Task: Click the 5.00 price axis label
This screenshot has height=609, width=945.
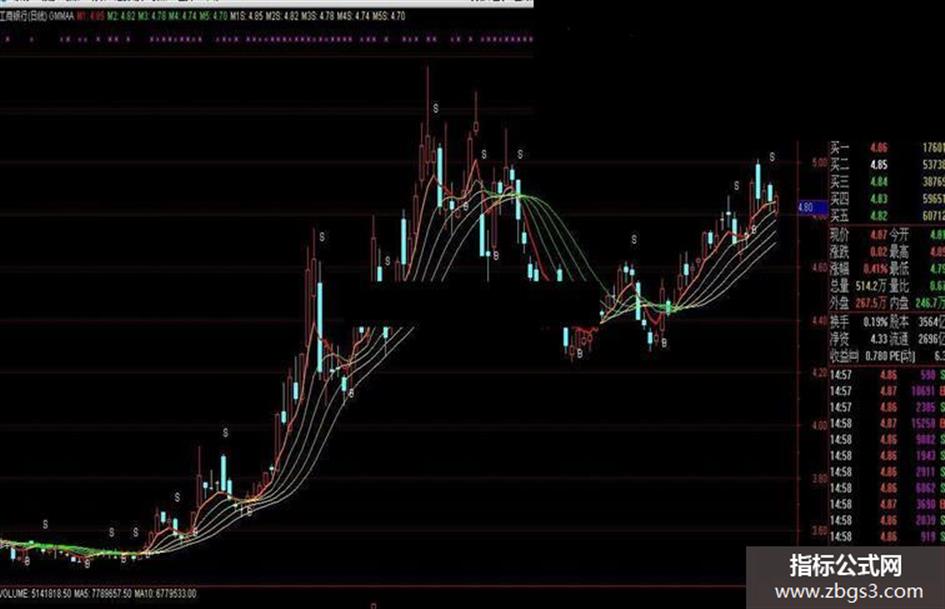Action: 820,163
